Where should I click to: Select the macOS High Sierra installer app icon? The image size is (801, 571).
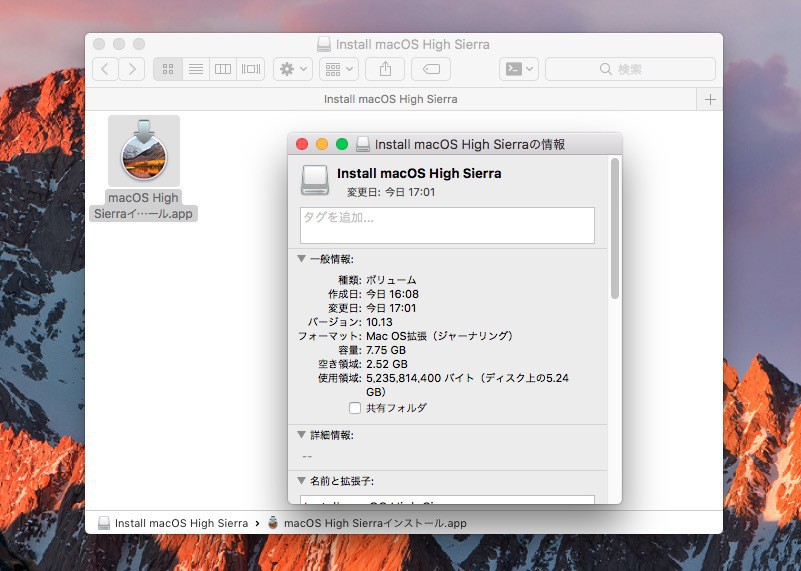click(144, 152)
